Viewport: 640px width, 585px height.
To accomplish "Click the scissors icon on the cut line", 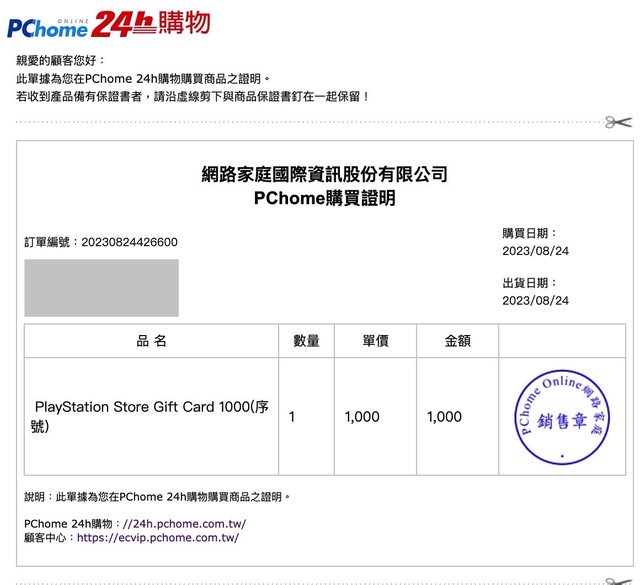I will point(618,122).
